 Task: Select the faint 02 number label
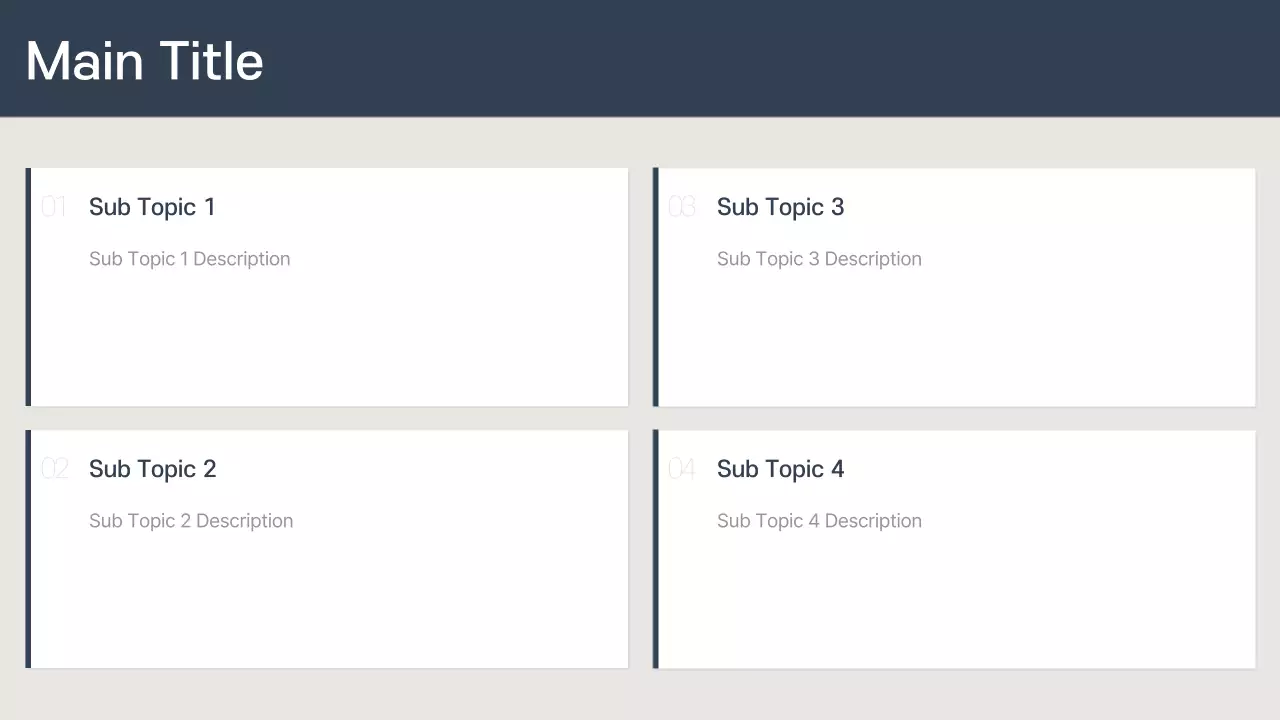tap(54, 469)
